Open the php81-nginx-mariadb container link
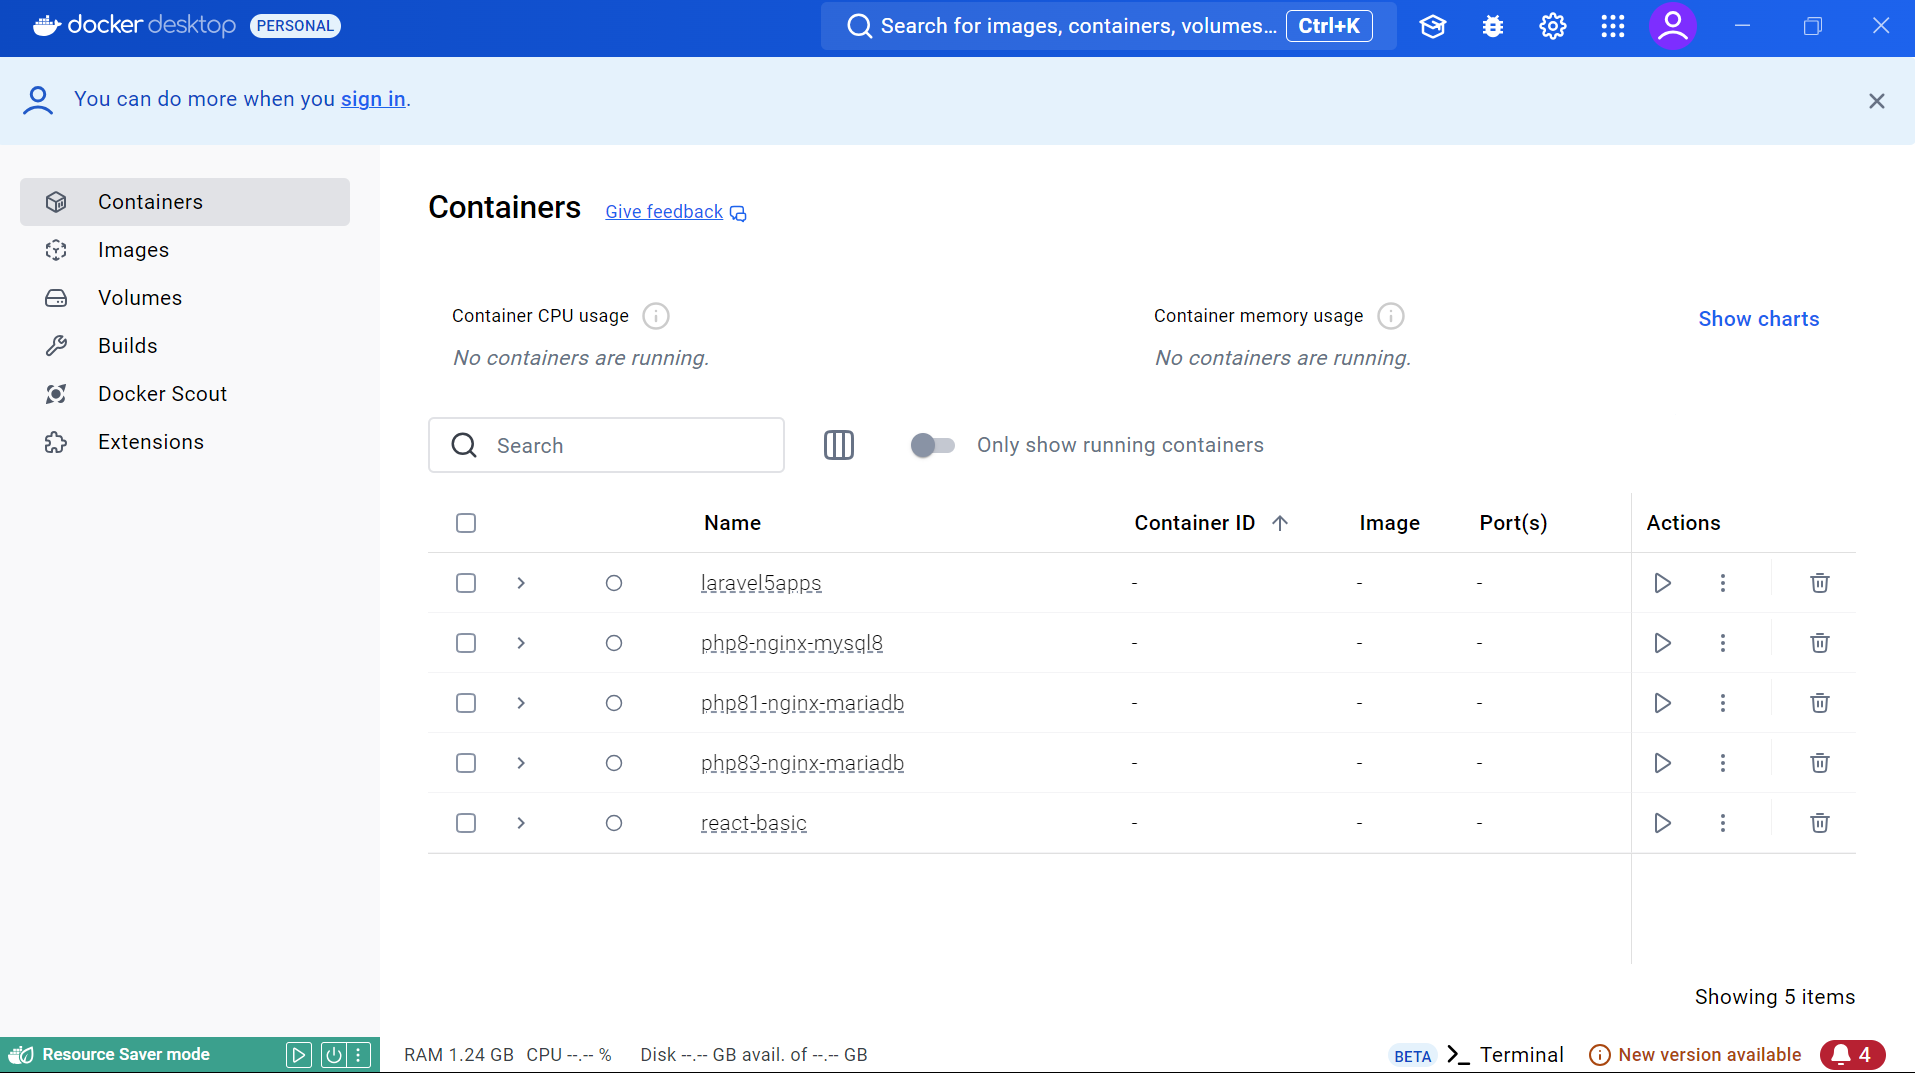Screen dimensions: 1915x1073 [802, 703]
